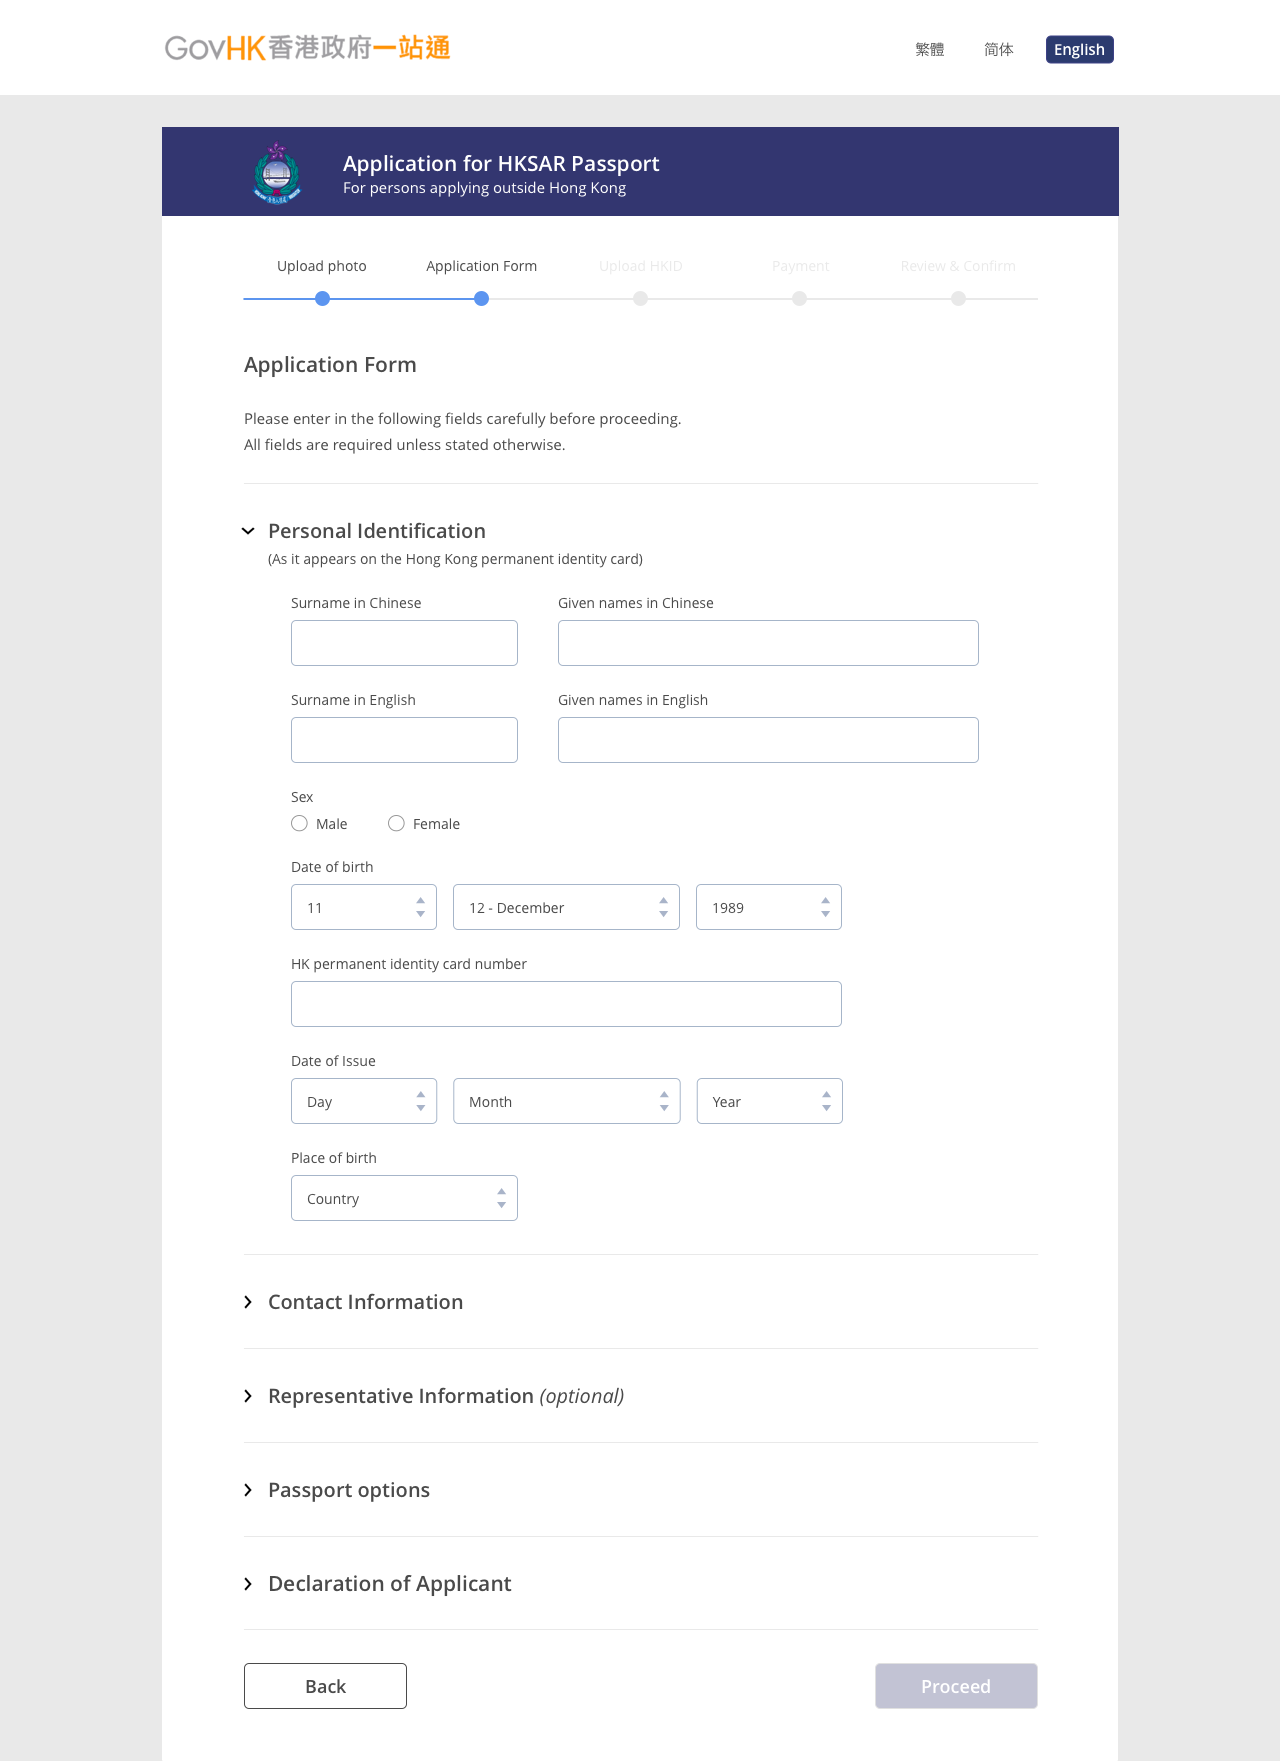The width and height of the screenshot is (1280, 1761).
Task: Switch language to Simplified Chinese 简体
Action: (x=999, y=50)
